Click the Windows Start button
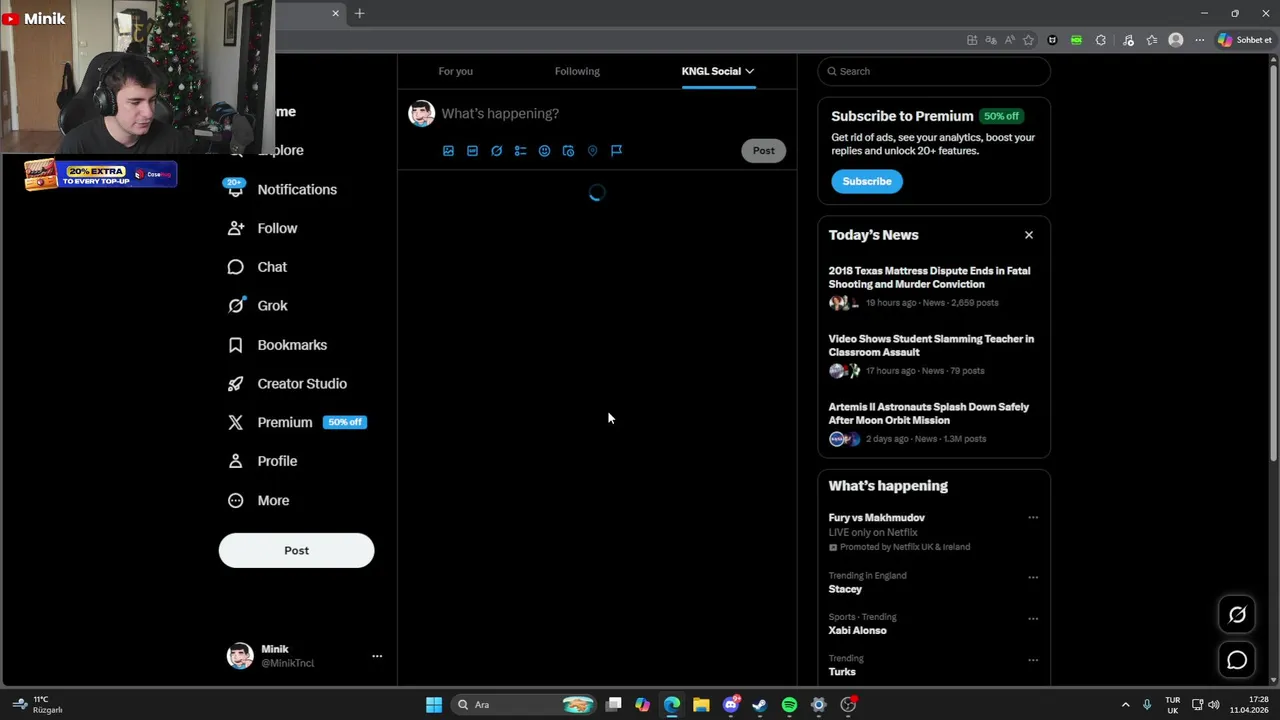The width and height of the screenshot is (1280, 720). coord(434,705)
